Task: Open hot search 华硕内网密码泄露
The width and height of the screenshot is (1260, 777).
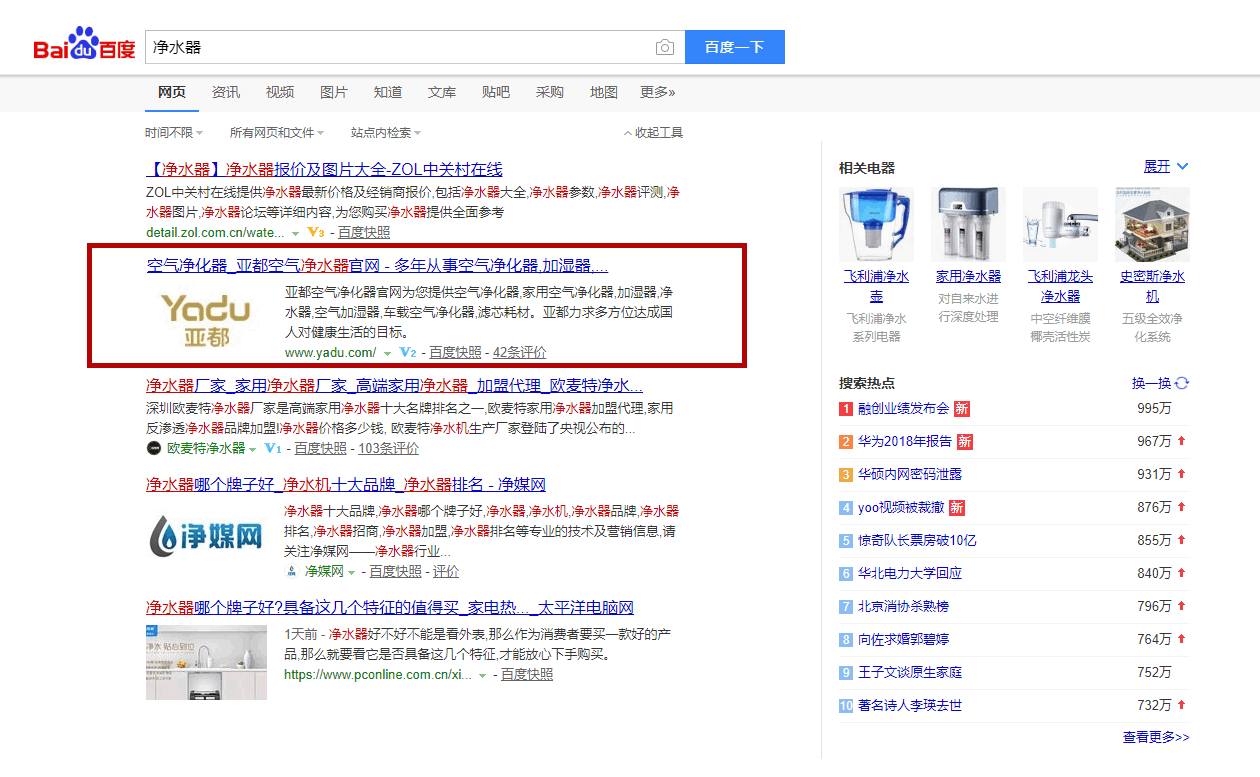Action: click(910, 474)
